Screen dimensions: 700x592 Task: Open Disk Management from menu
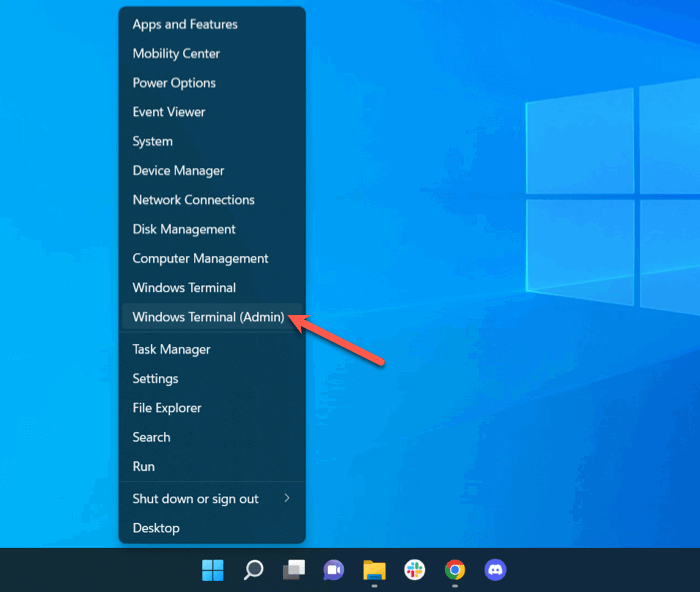tap(212, 229)
